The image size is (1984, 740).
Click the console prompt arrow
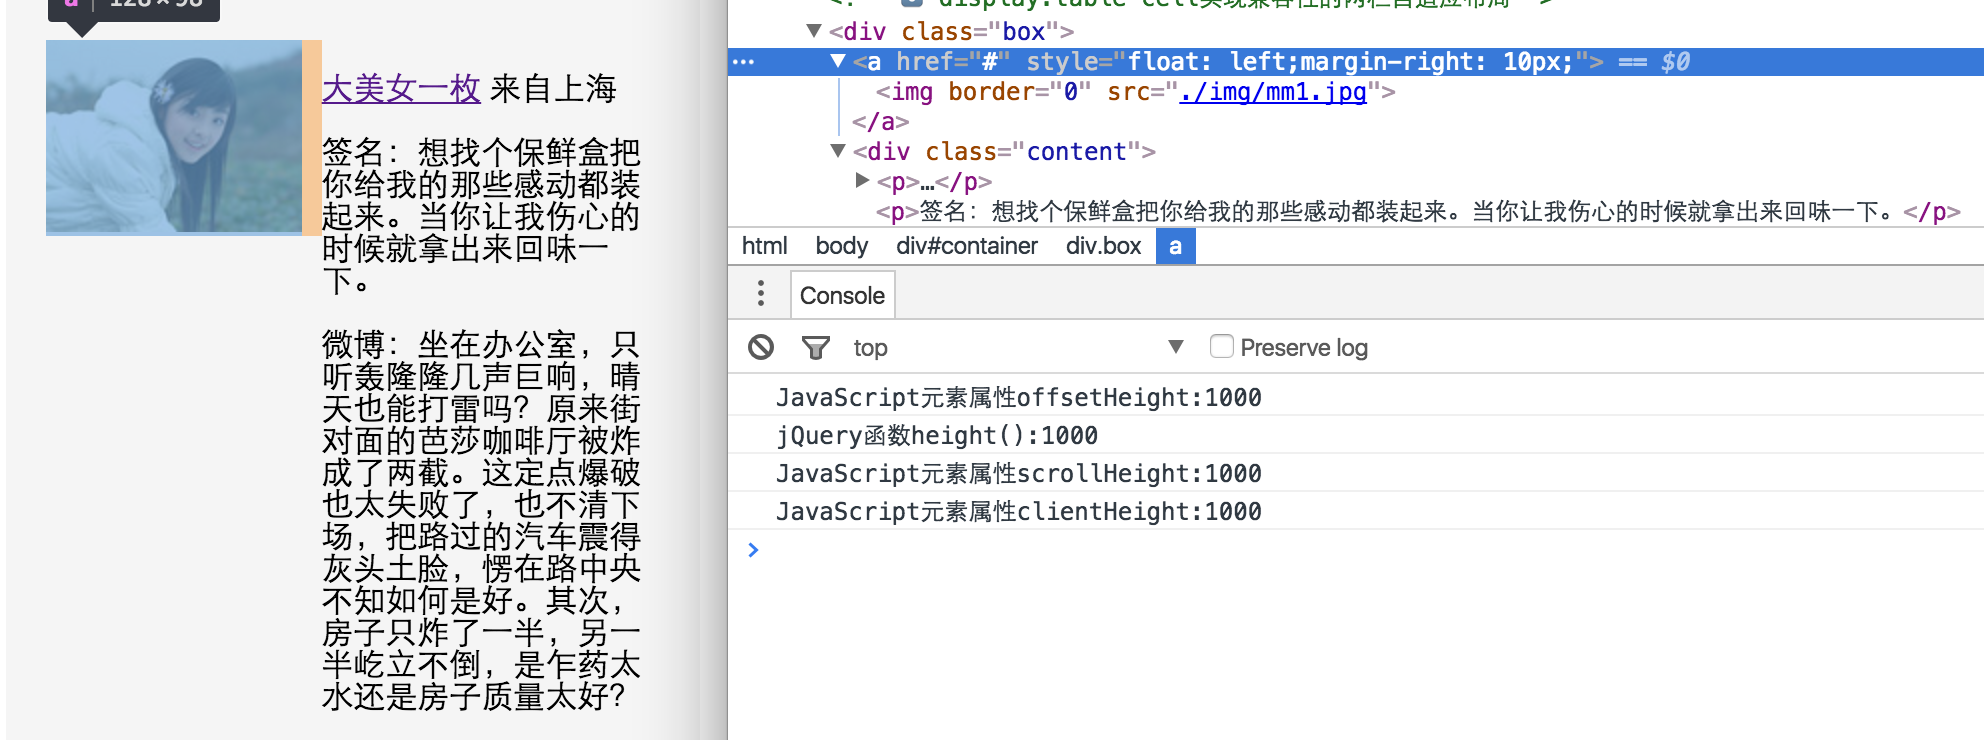coord(753,549)
